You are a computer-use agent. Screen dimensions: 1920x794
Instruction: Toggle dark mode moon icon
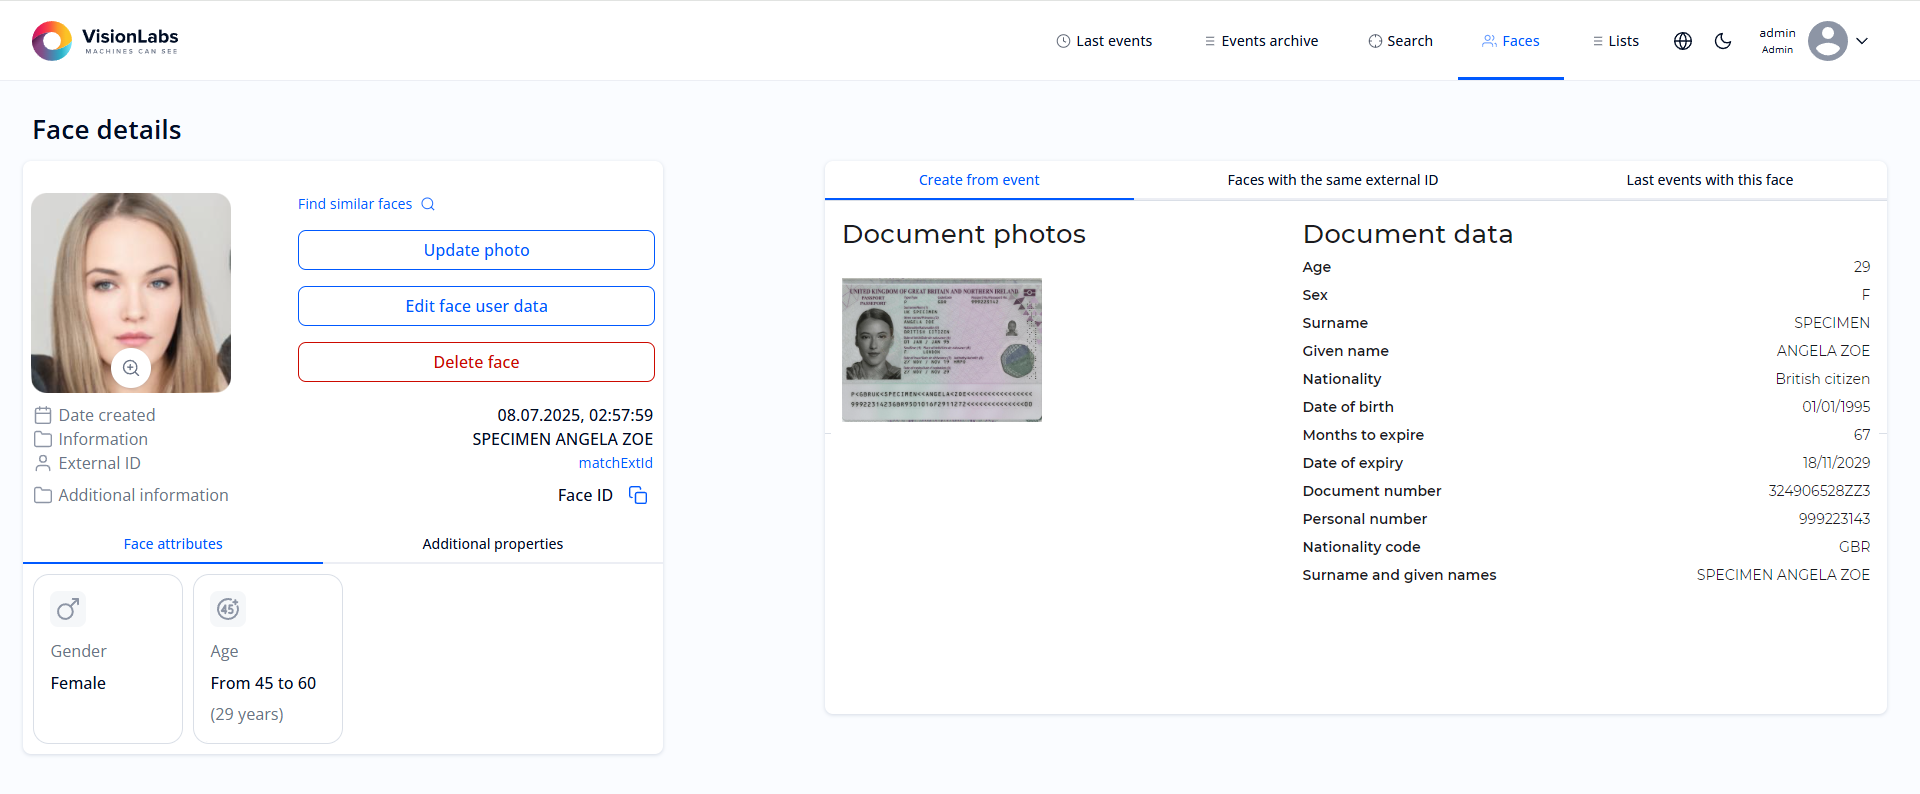[x=1723, y=41]
